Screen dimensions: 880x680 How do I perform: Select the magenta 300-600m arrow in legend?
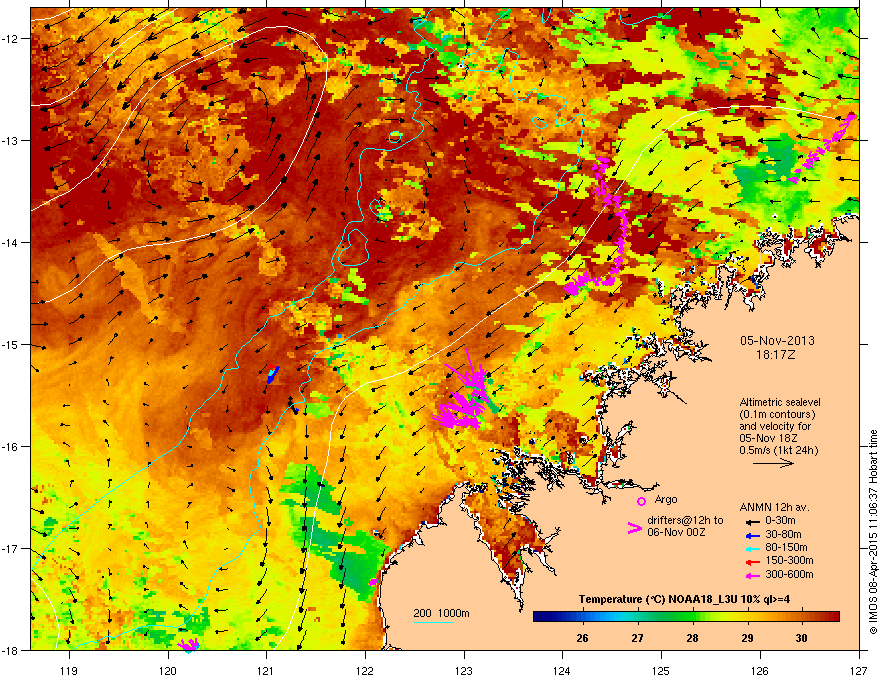(x=753, y=576)
